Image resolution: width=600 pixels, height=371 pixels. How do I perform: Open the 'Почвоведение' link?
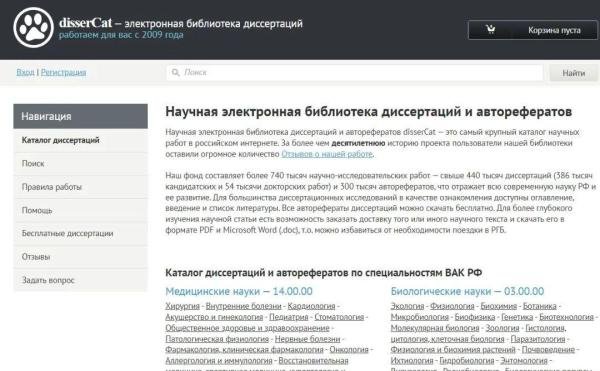(548, 350)
